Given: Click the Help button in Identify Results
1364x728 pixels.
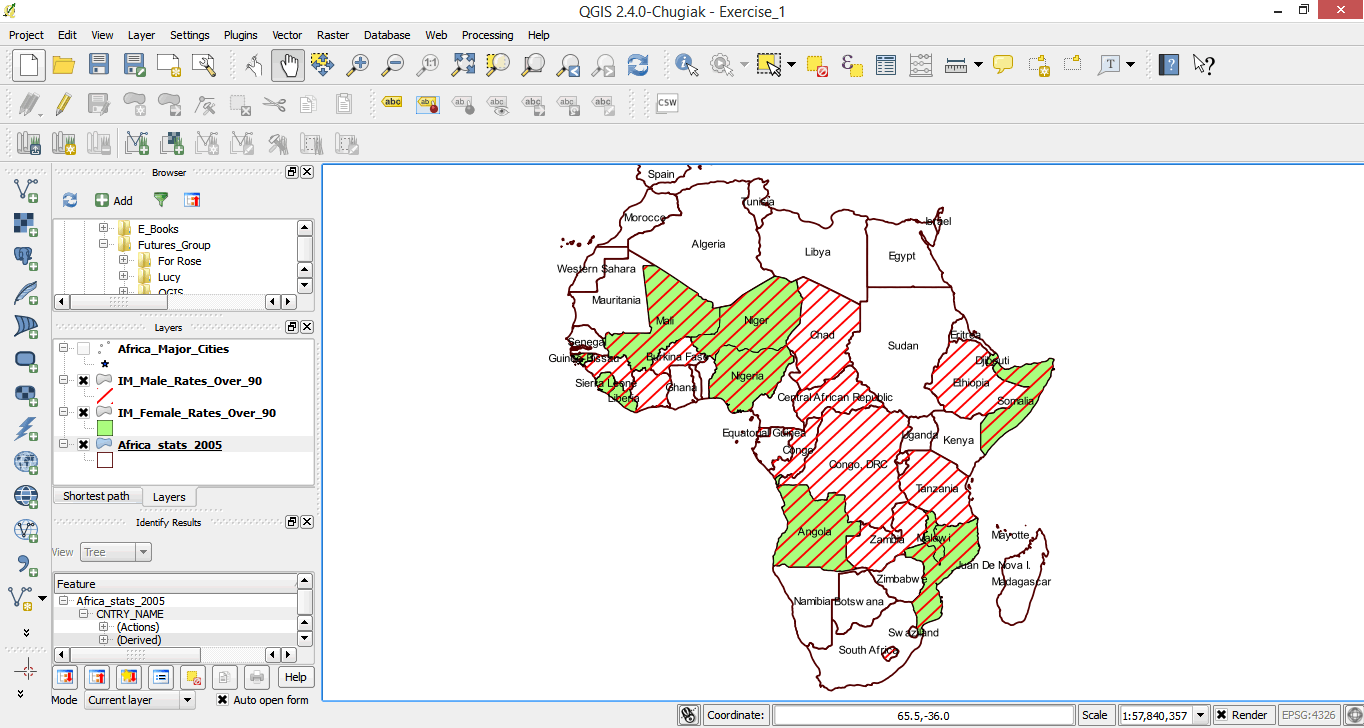Looking at the screenshot, I should tap(295, 677).
